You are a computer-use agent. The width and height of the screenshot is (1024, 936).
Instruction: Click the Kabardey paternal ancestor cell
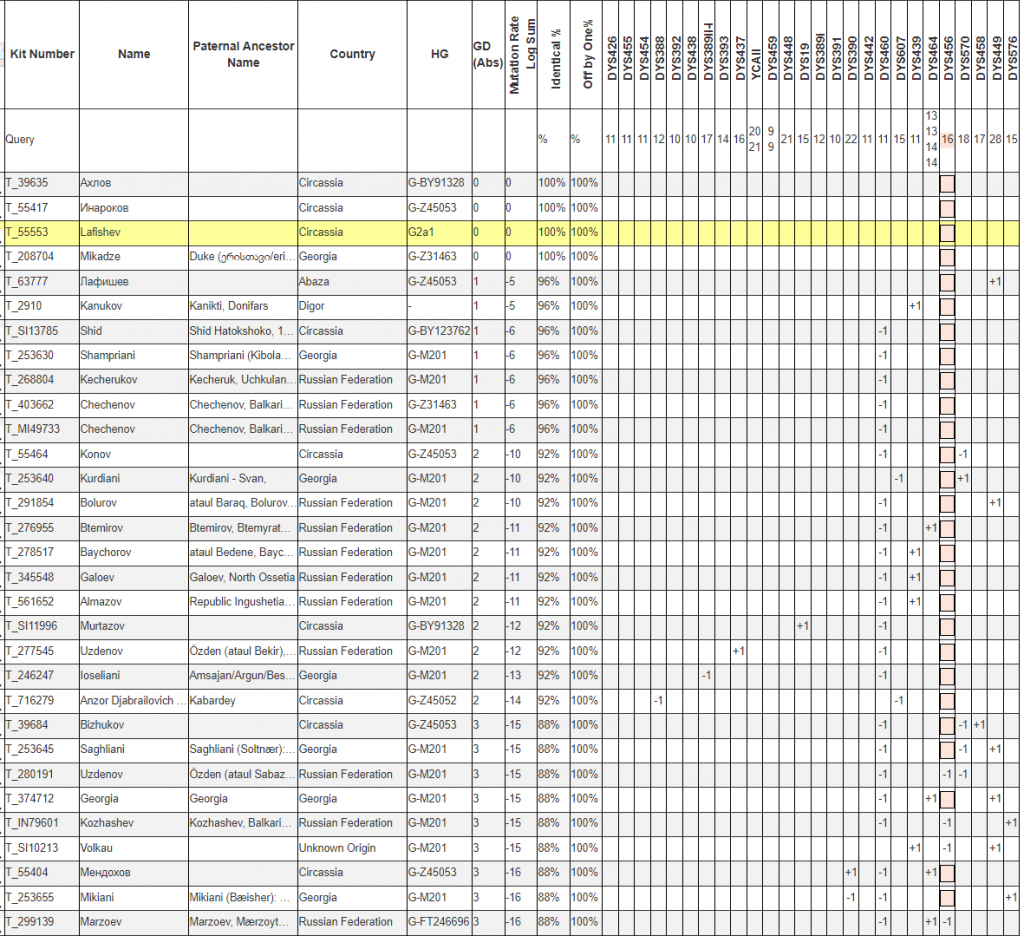point(243,700)
